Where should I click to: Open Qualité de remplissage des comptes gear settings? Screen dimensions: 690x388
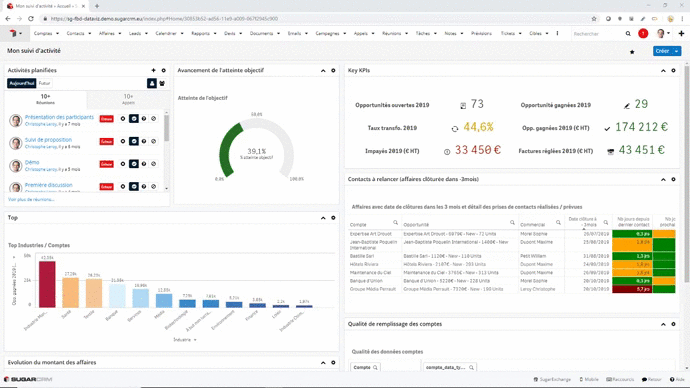pos(673,324)
